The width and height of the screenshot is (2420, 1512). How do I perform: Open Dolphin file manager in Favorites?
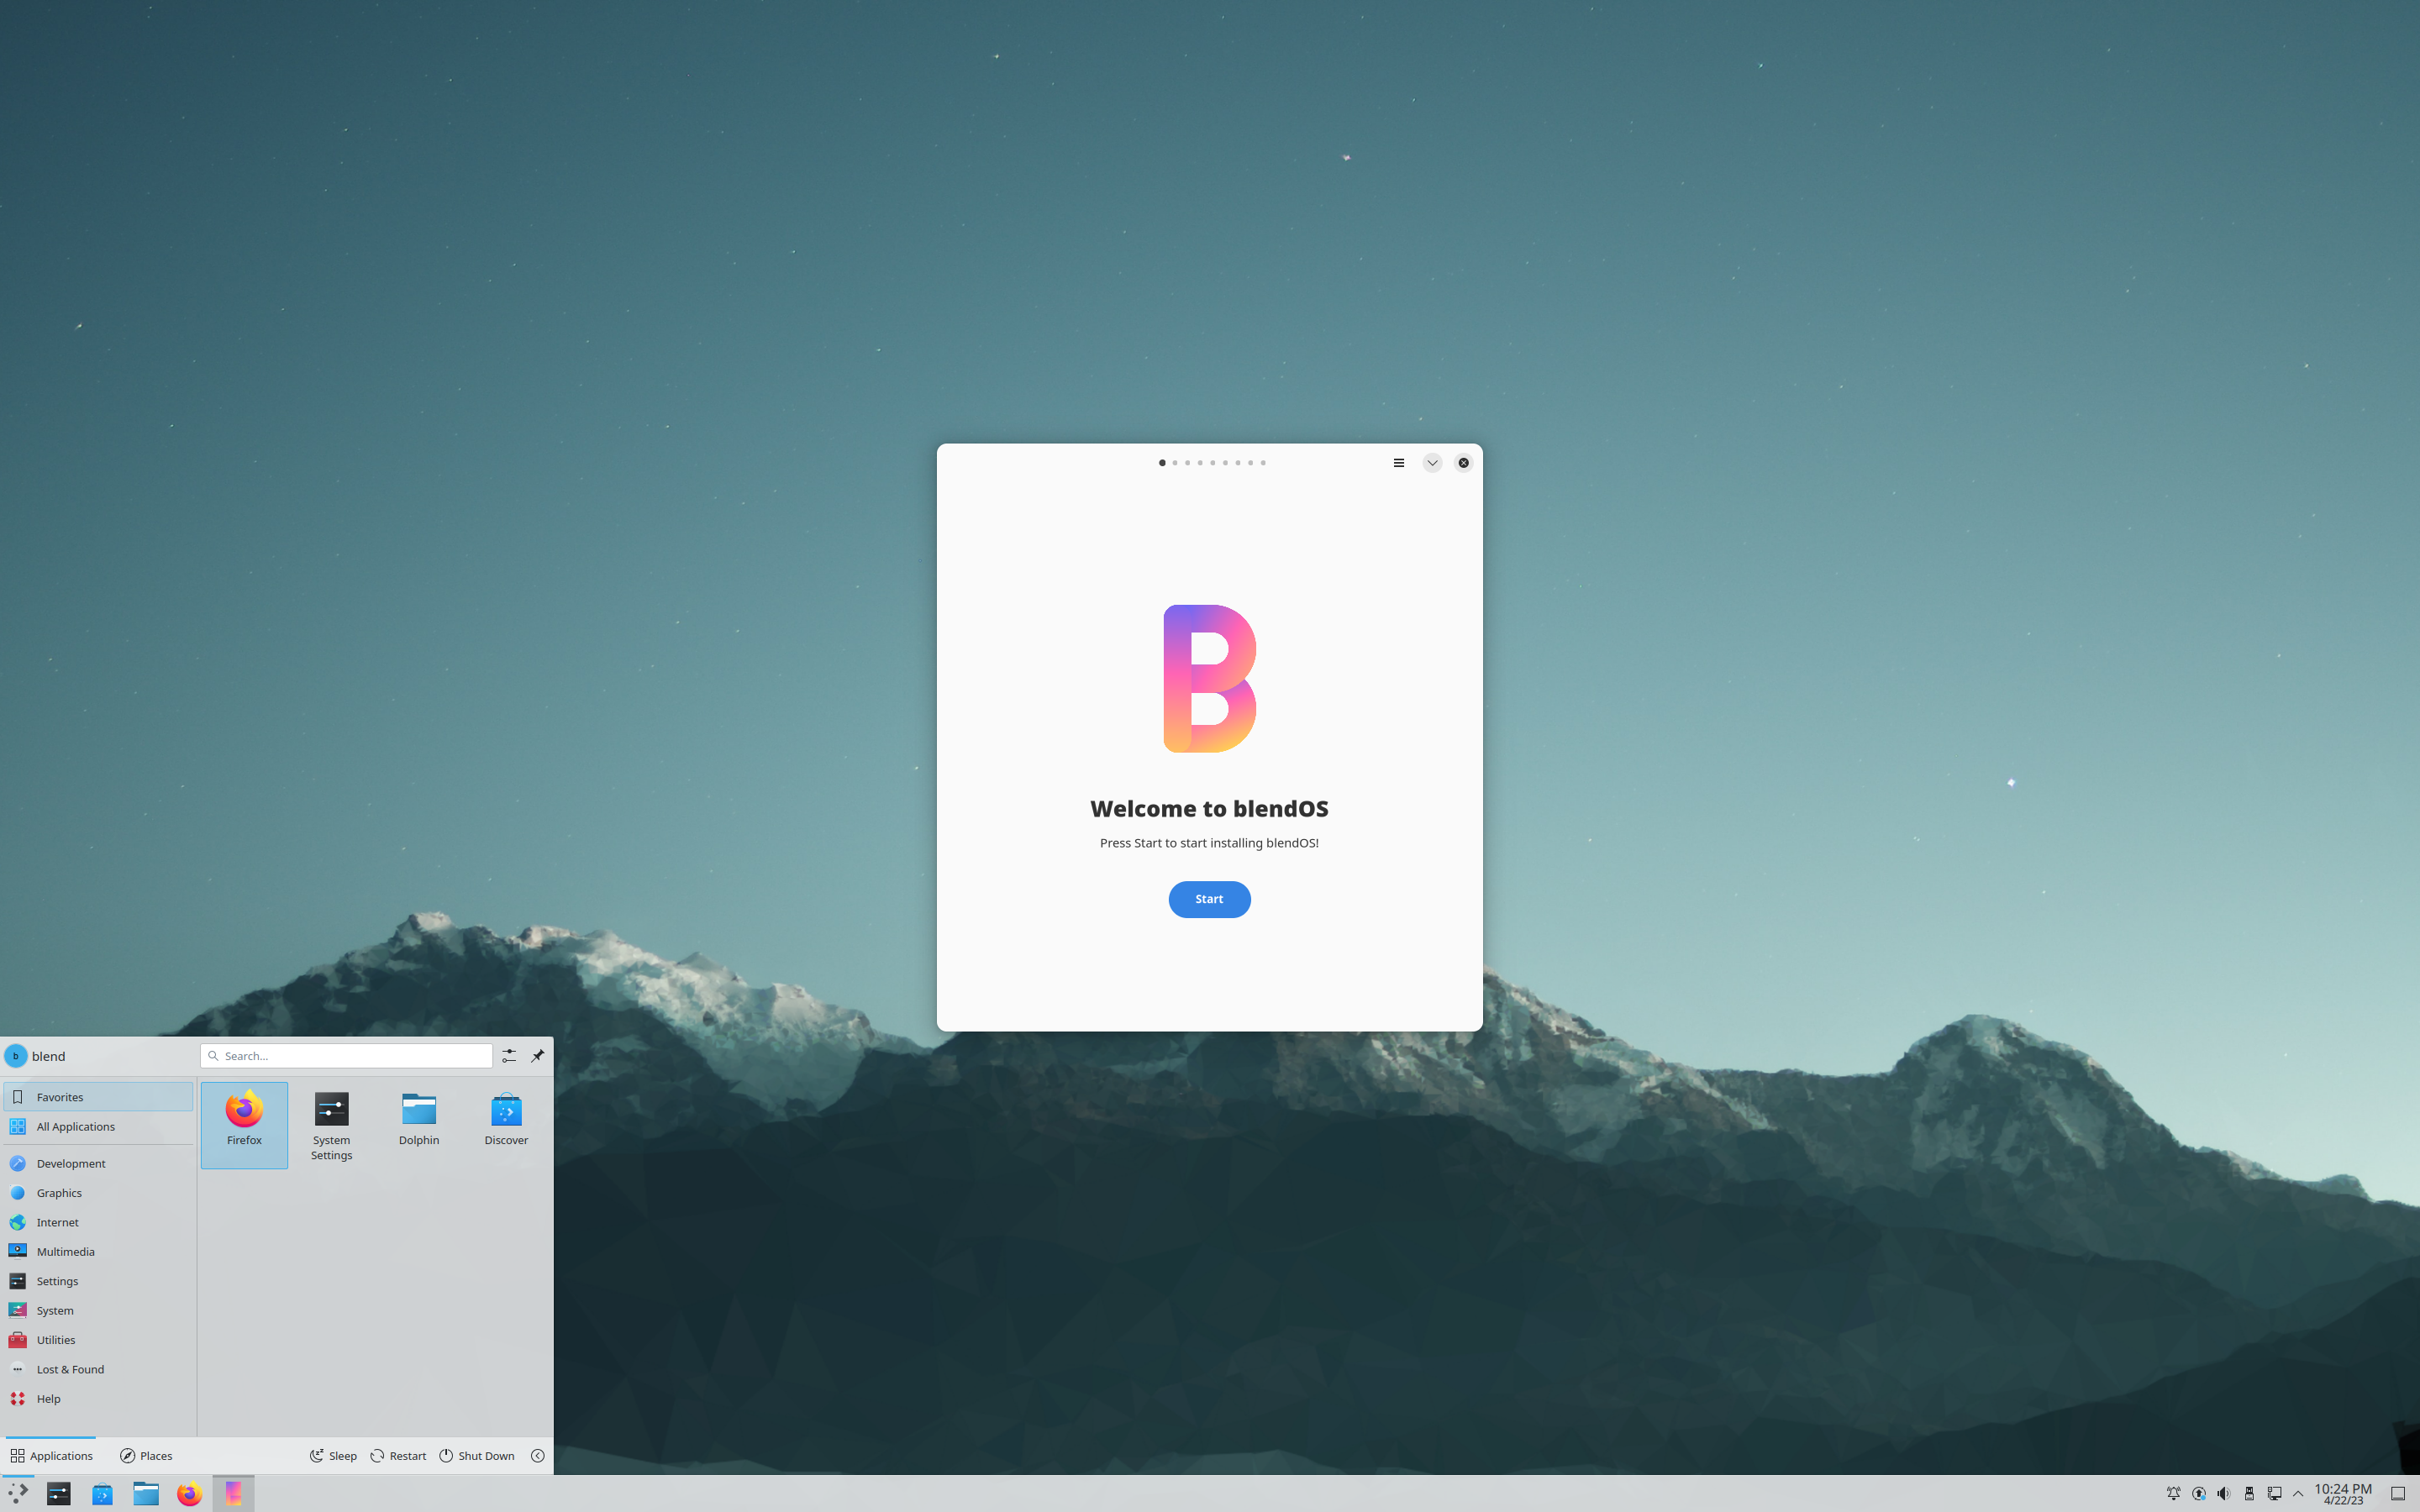point(419,1124)
